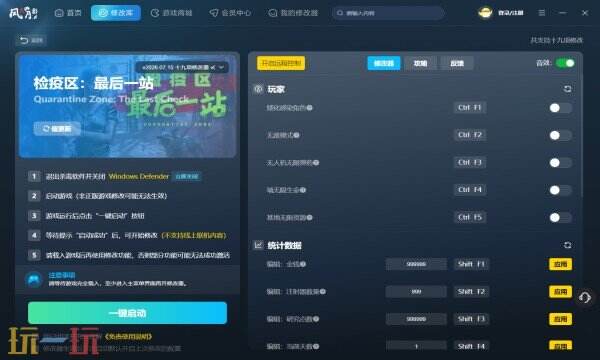Toggle the Ctrl F5 cheat switch
Viewport: 600px width, 360px height.
pyautogui.click(x=560, y=218)
